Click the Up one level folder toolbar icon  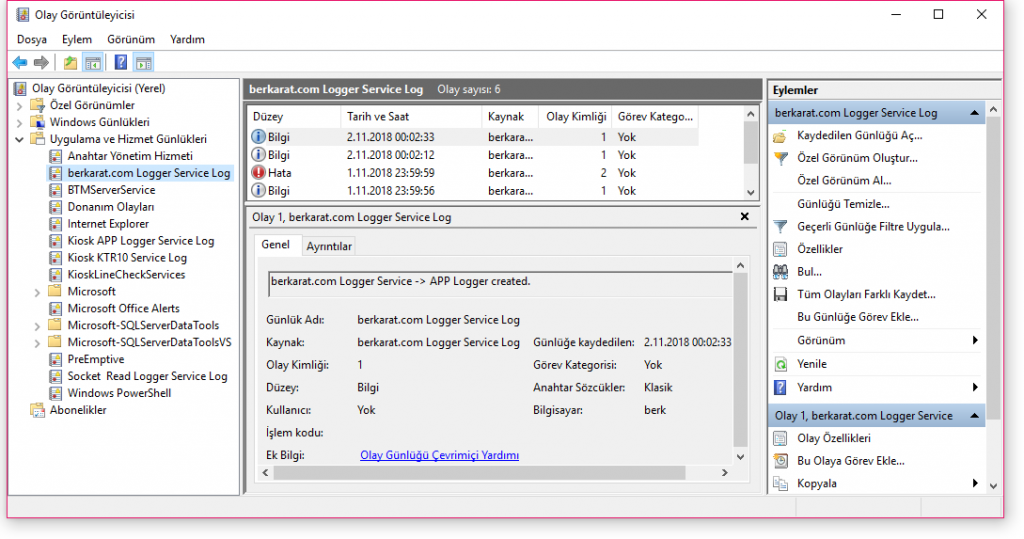coord(70,63)
